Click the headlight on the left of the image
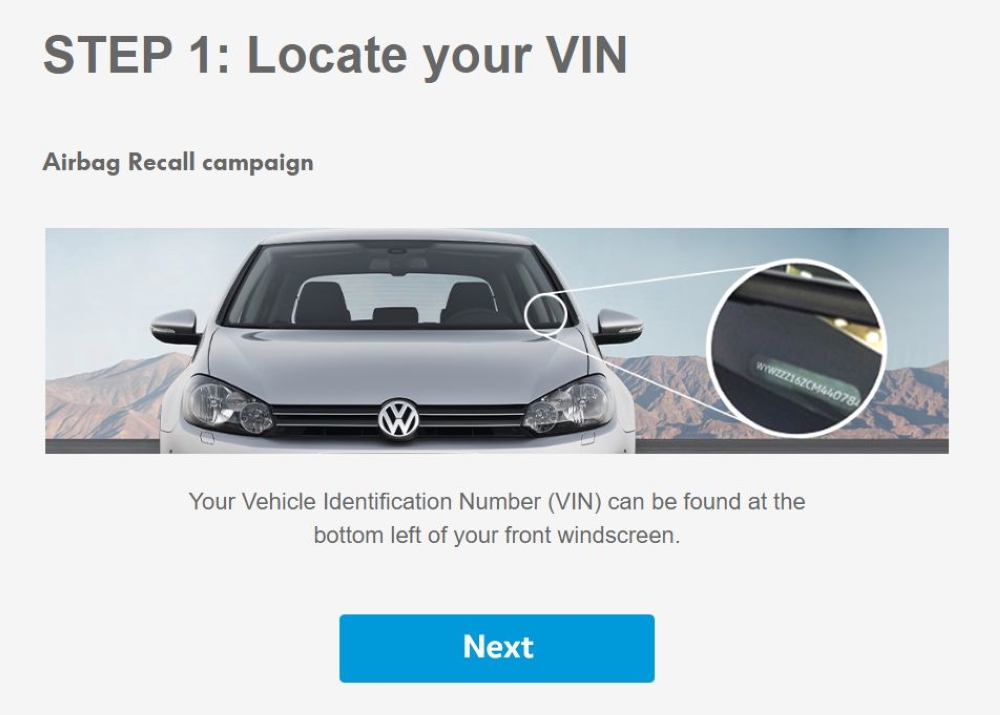The width and height of the screenshot is (1000, 715). click(227, 404)
